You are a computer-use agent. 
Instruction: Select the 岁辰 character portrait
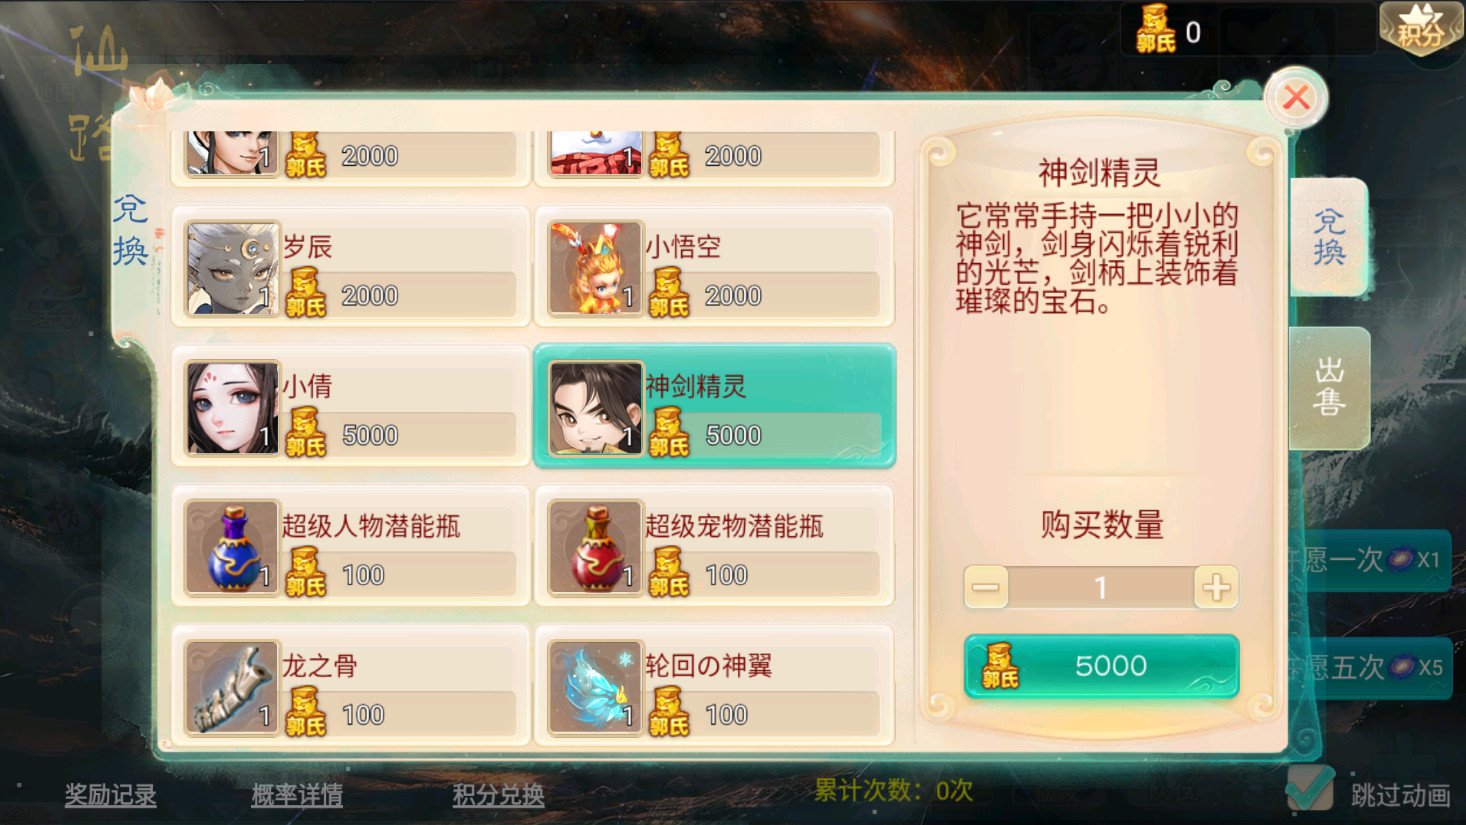point(232,268)
